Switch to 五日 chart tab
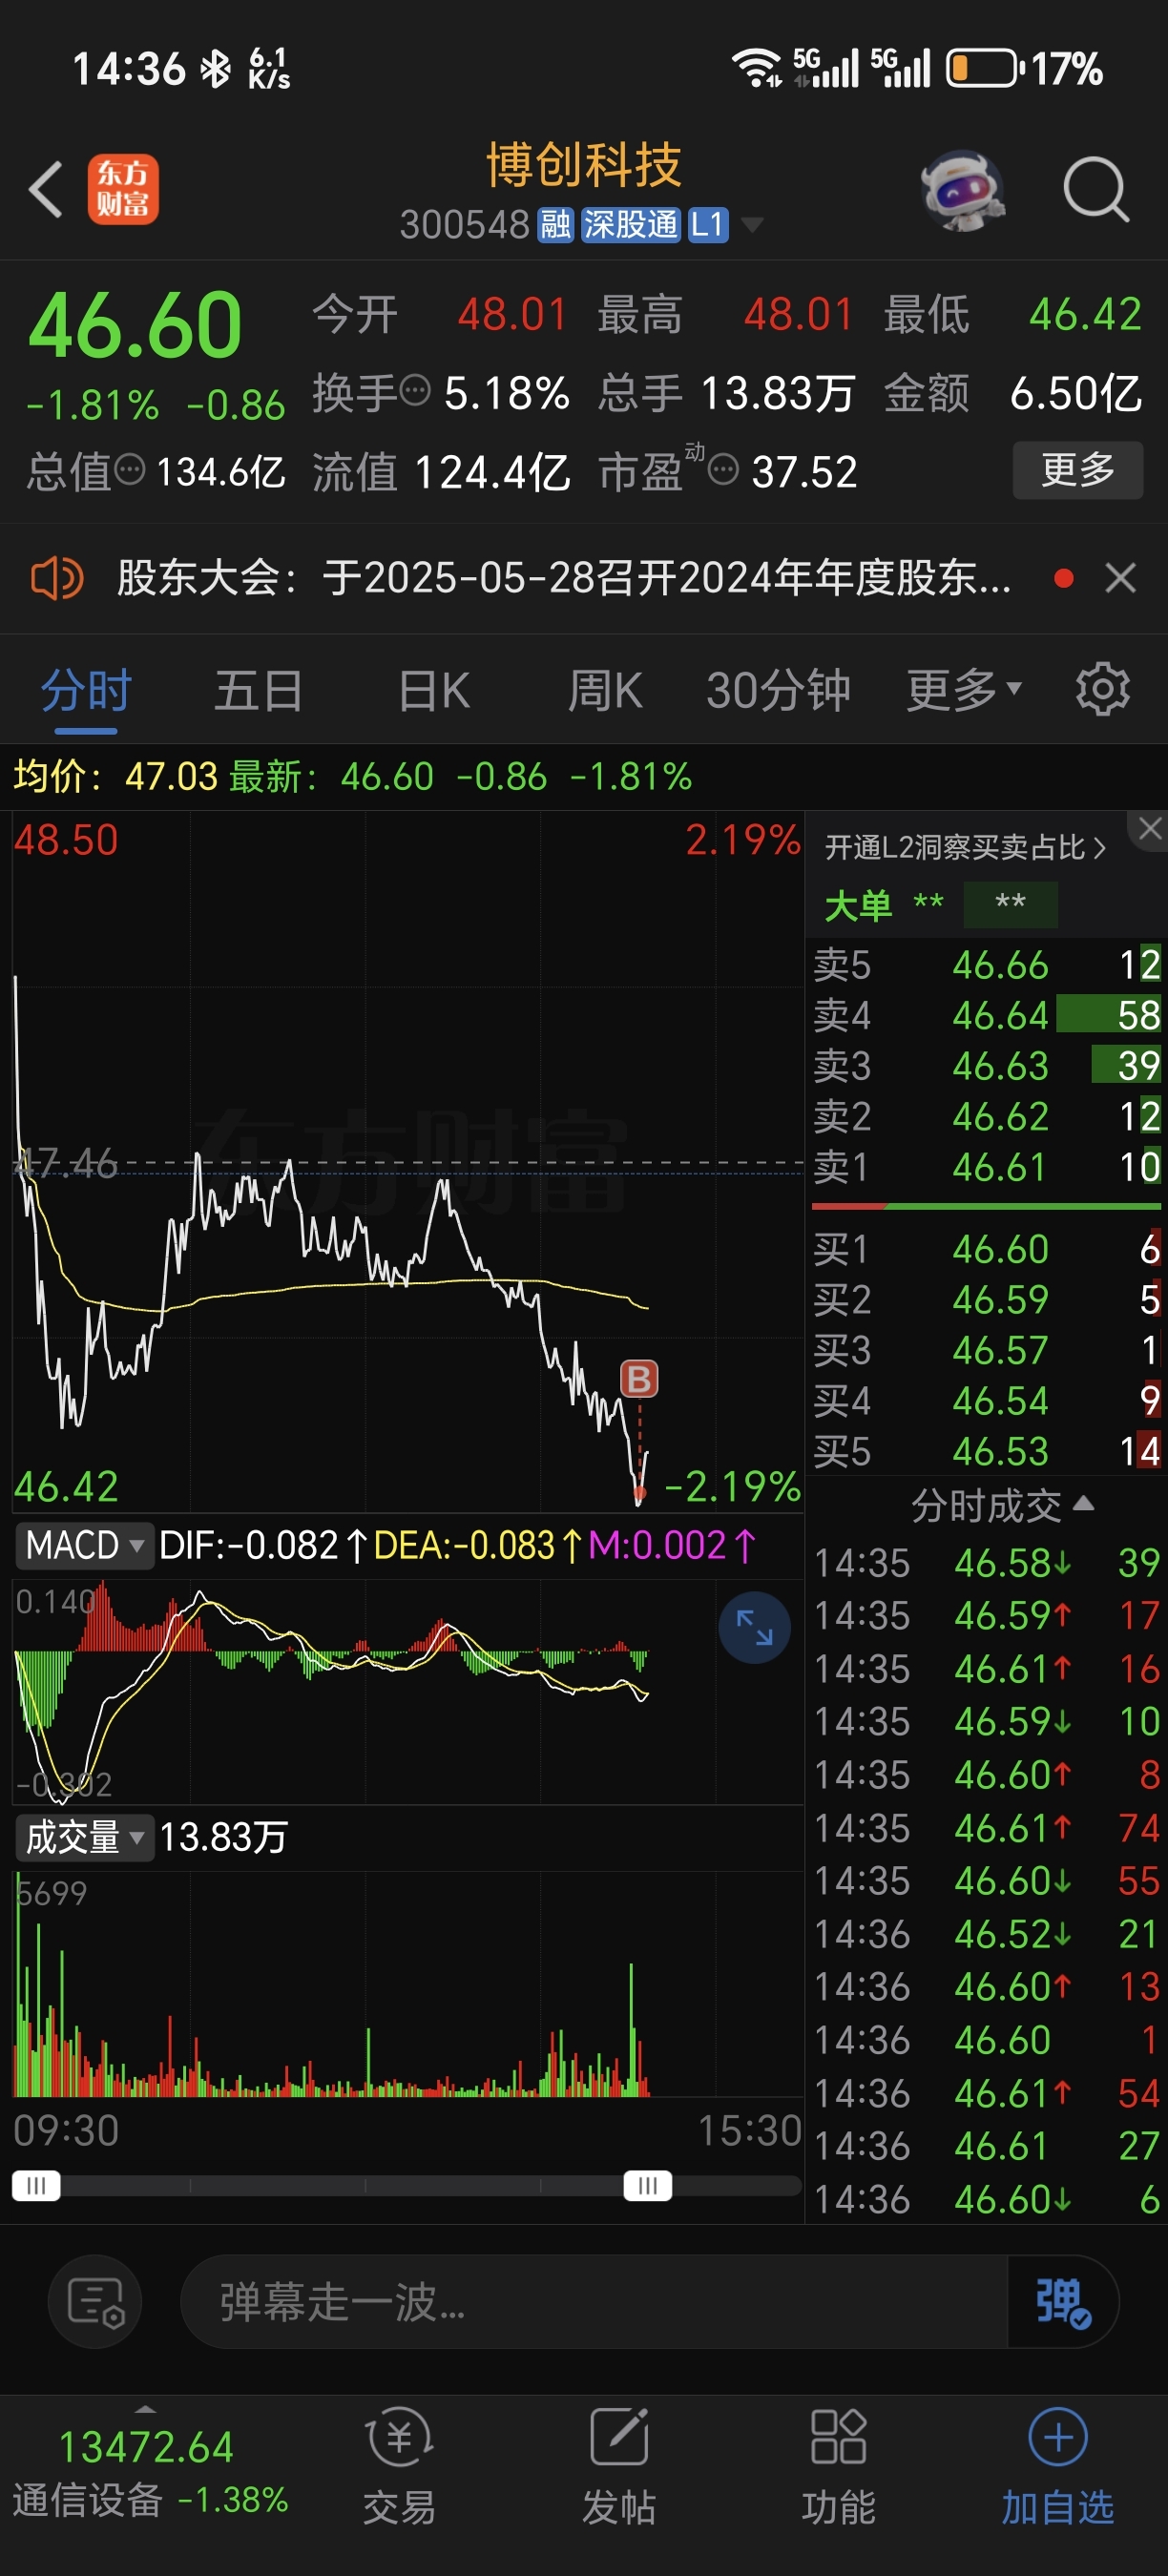The width and height of the screenshot is (1168, 2576). pyautogui.click(x=259, y=690)
